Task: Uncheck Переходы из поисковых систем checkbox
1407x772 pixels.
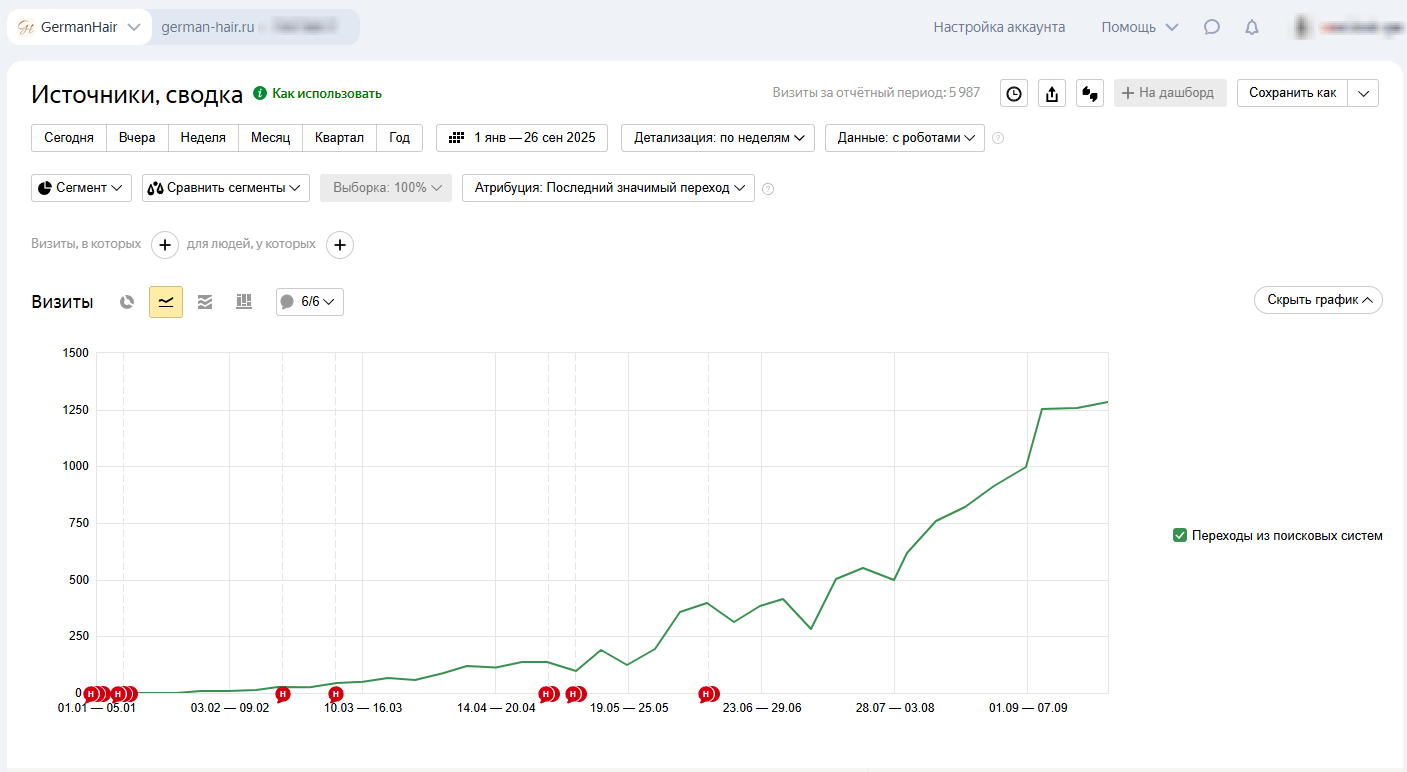Action: click(1180, 535)
